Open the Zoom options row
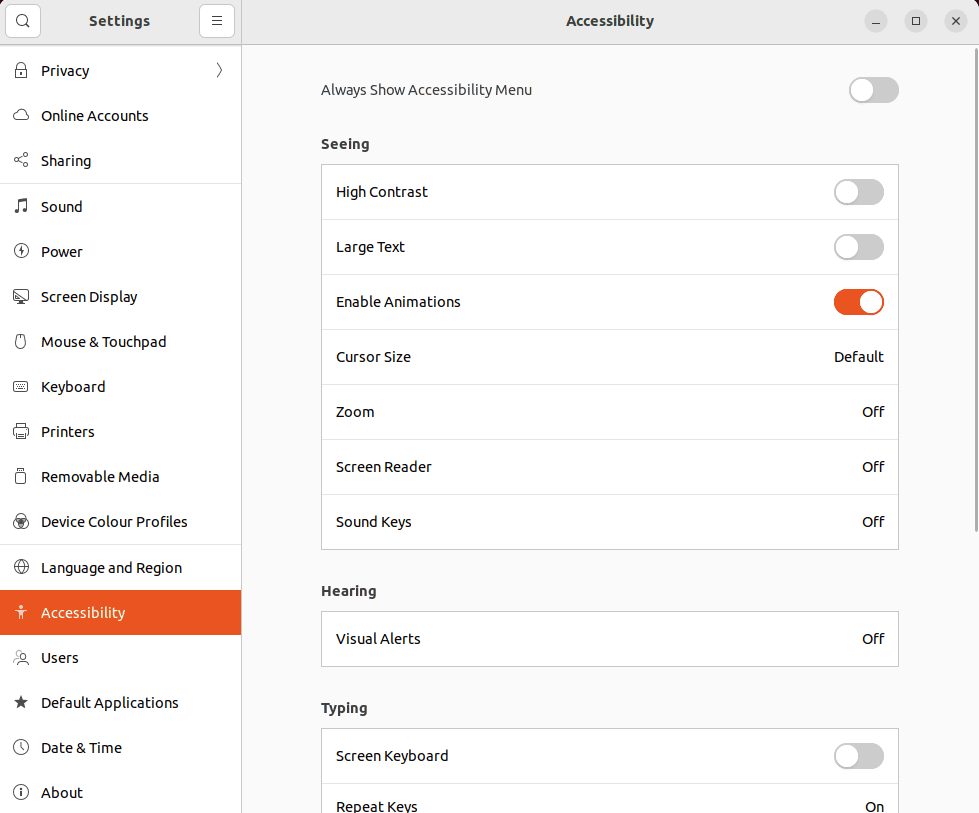This screenshot has height=813, width=979. (609, 412)
